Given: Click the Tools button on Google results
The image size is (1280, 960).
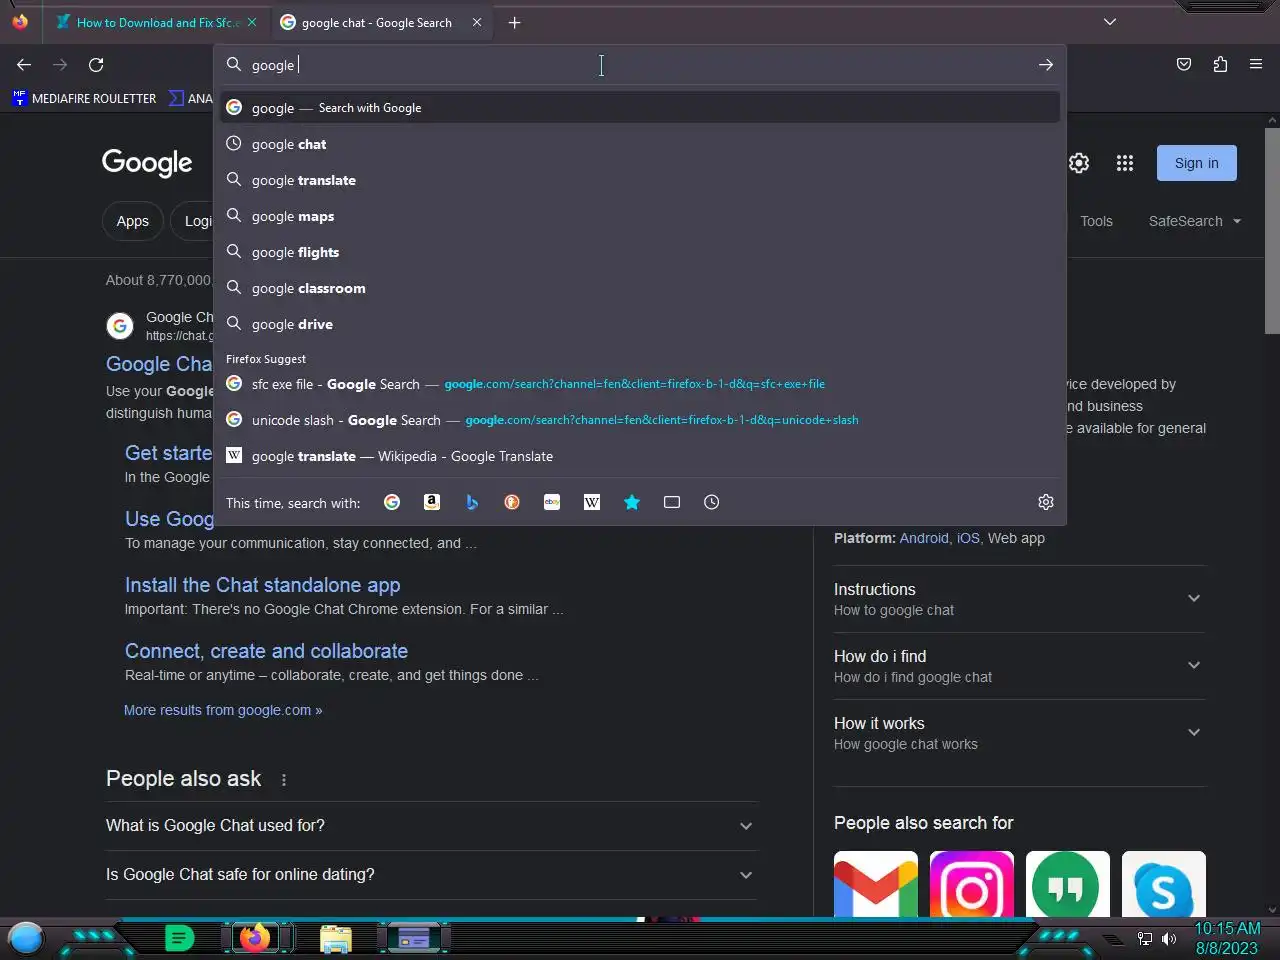Looking at the screenshot, I should tap(1096, 221).
